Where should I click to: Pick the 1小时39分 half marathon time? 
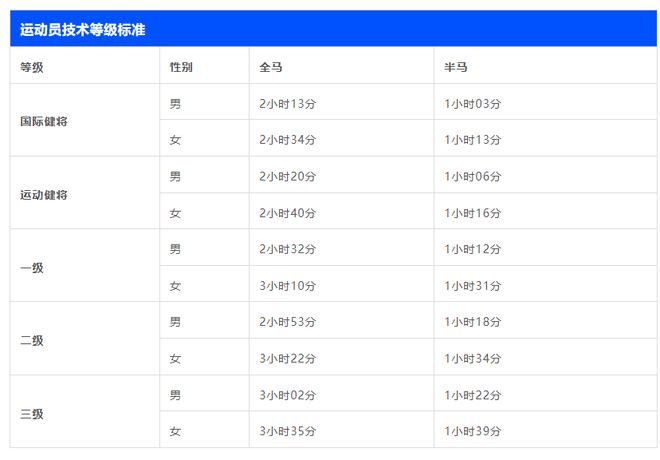click(x=473, y=431)
